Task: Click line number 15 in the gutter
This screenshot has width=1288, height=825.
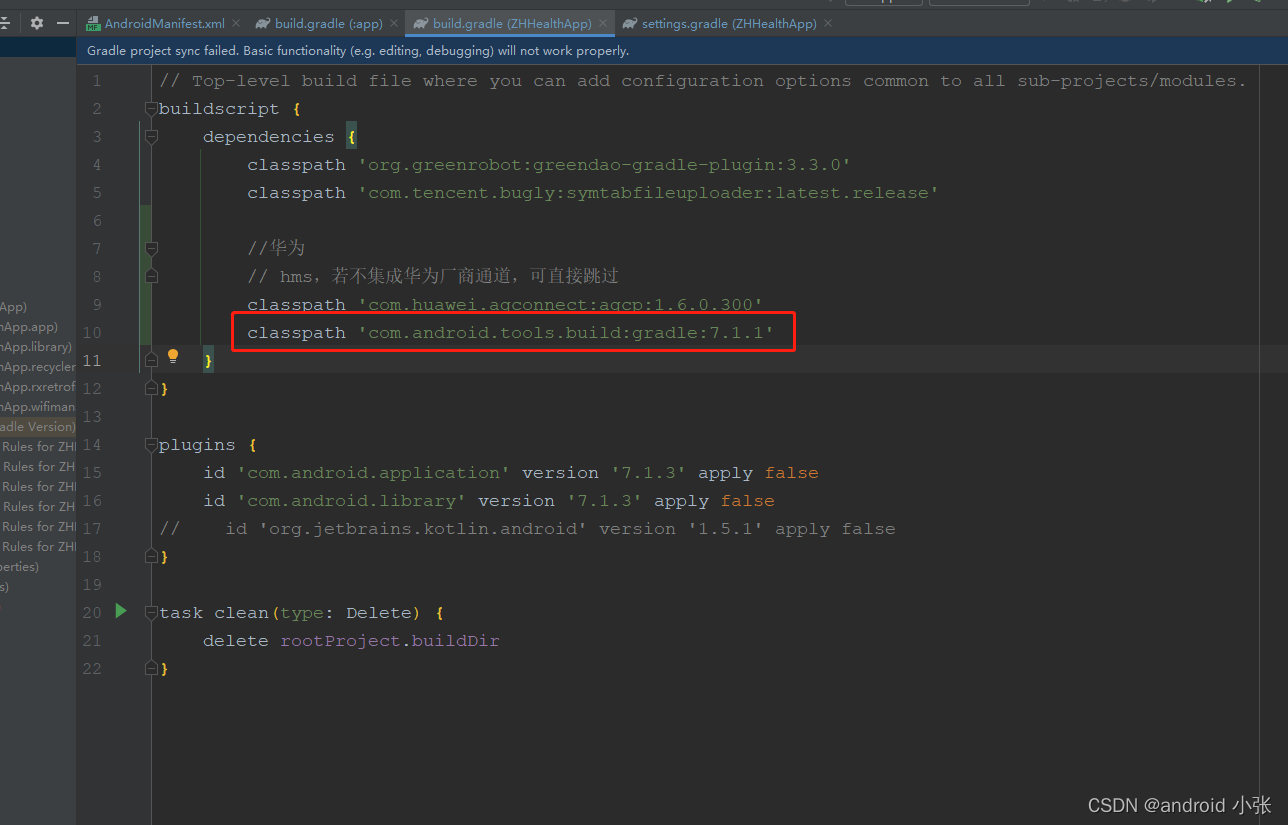Action: pos(91,472)
